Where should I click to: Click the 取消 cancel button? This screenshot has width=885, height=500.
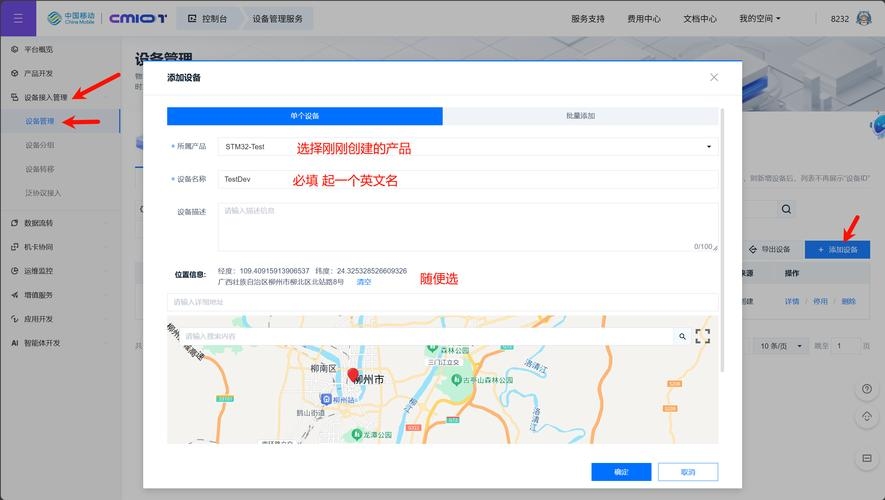tap(688, 472)
